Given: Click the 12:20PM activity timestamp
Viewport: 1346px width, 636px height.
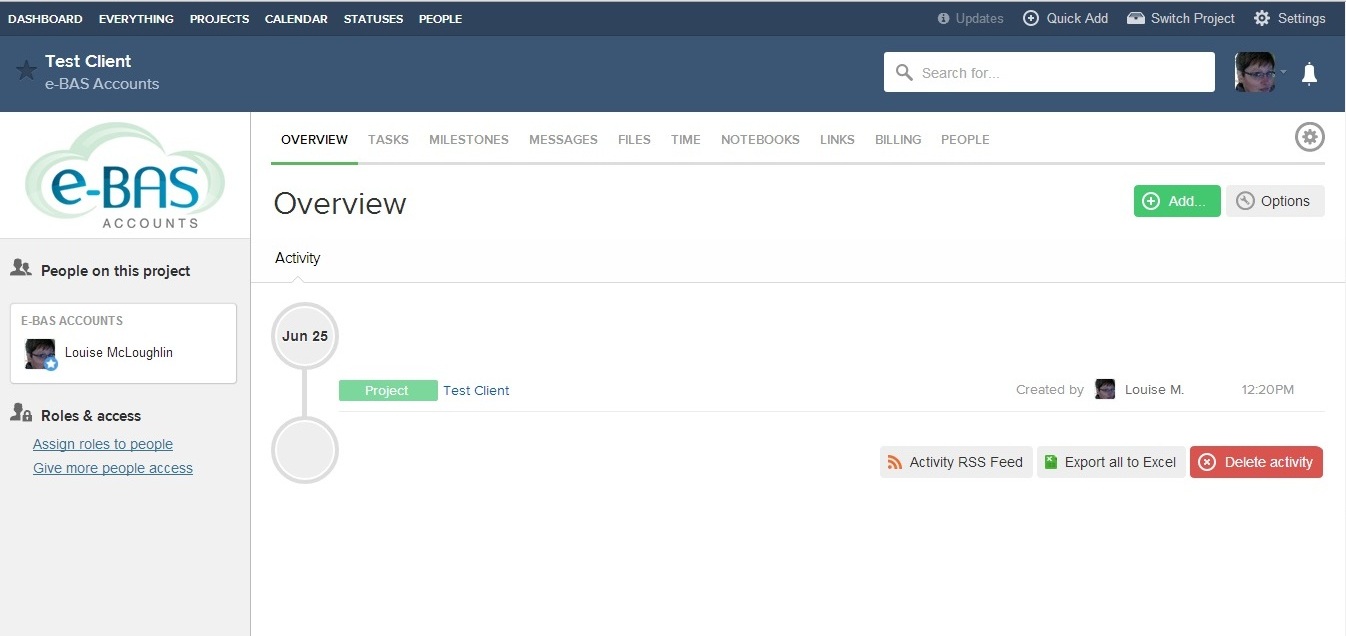Looking at the screenshot, I should click(x=1267, y=390).
